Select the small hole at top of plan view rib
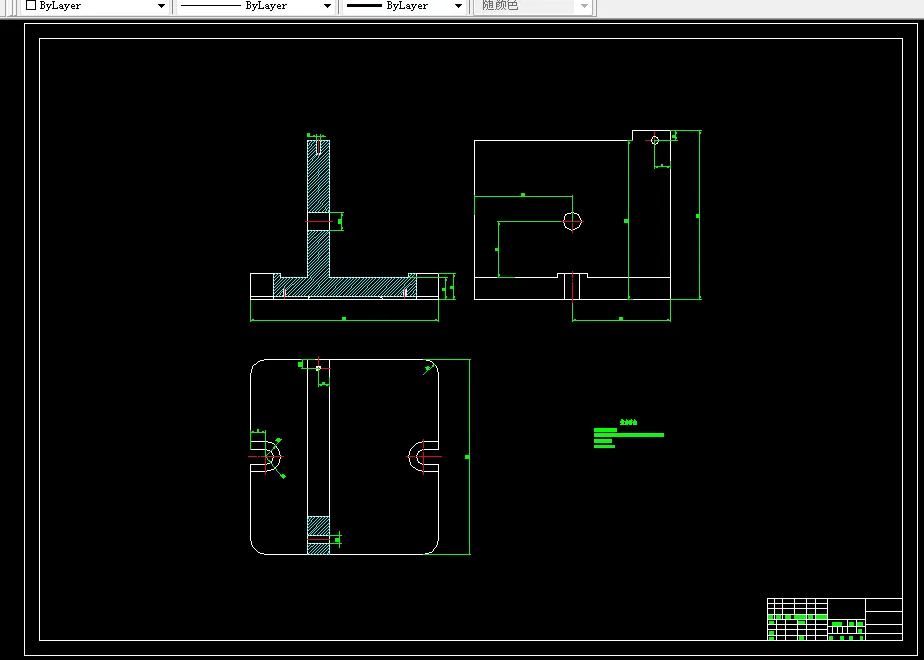924x660 pixels. point(318,368)
